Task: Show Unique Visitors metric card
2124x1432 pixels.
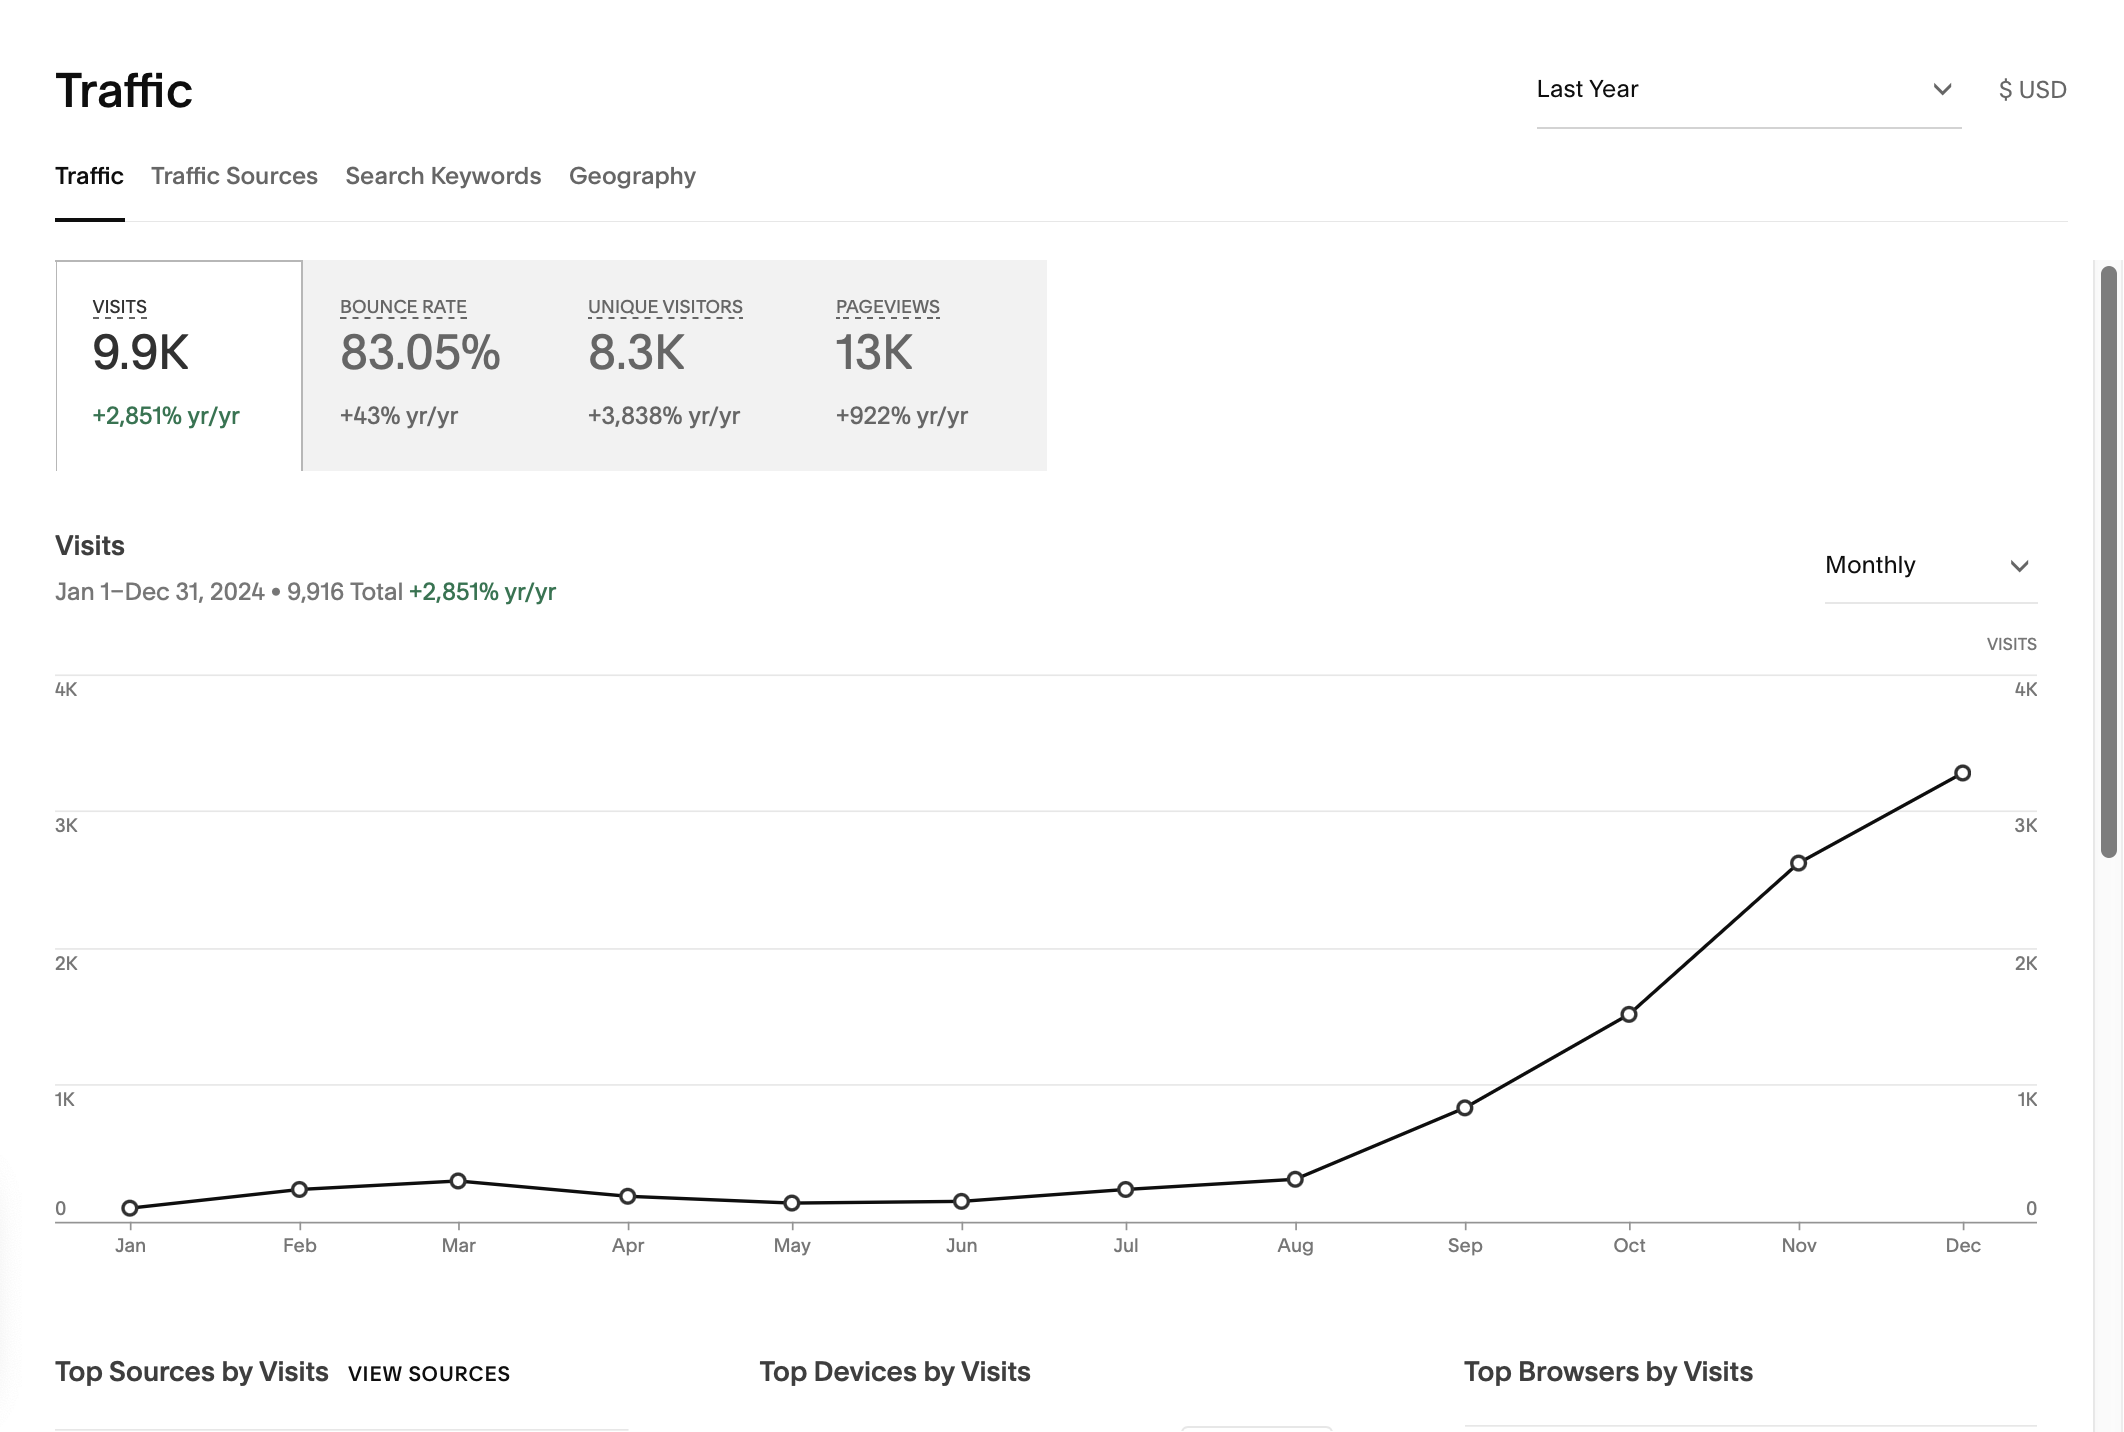Action: (665, 365)
